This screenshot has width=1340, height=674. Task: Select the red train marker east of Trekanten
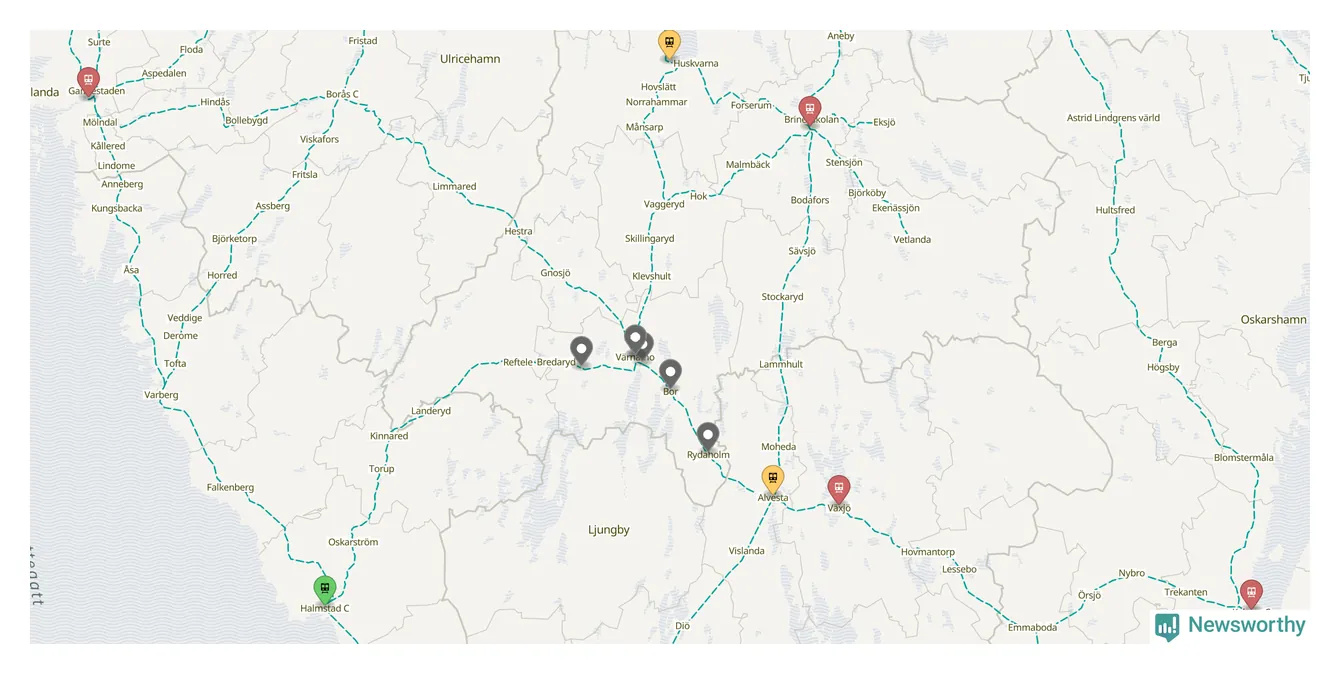pos(1251,594)
